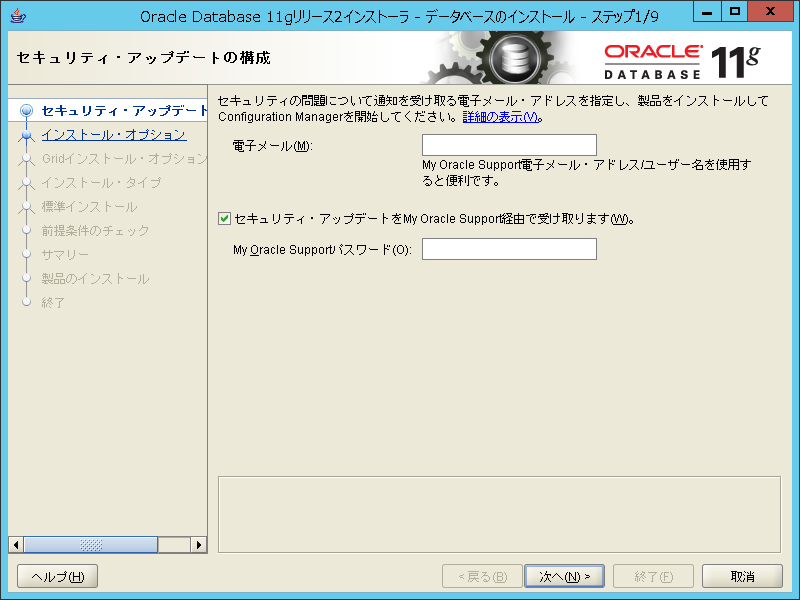Click the 次へ(N) > button
The width and height of the screenshot is (800, 600).
(564, 577)
